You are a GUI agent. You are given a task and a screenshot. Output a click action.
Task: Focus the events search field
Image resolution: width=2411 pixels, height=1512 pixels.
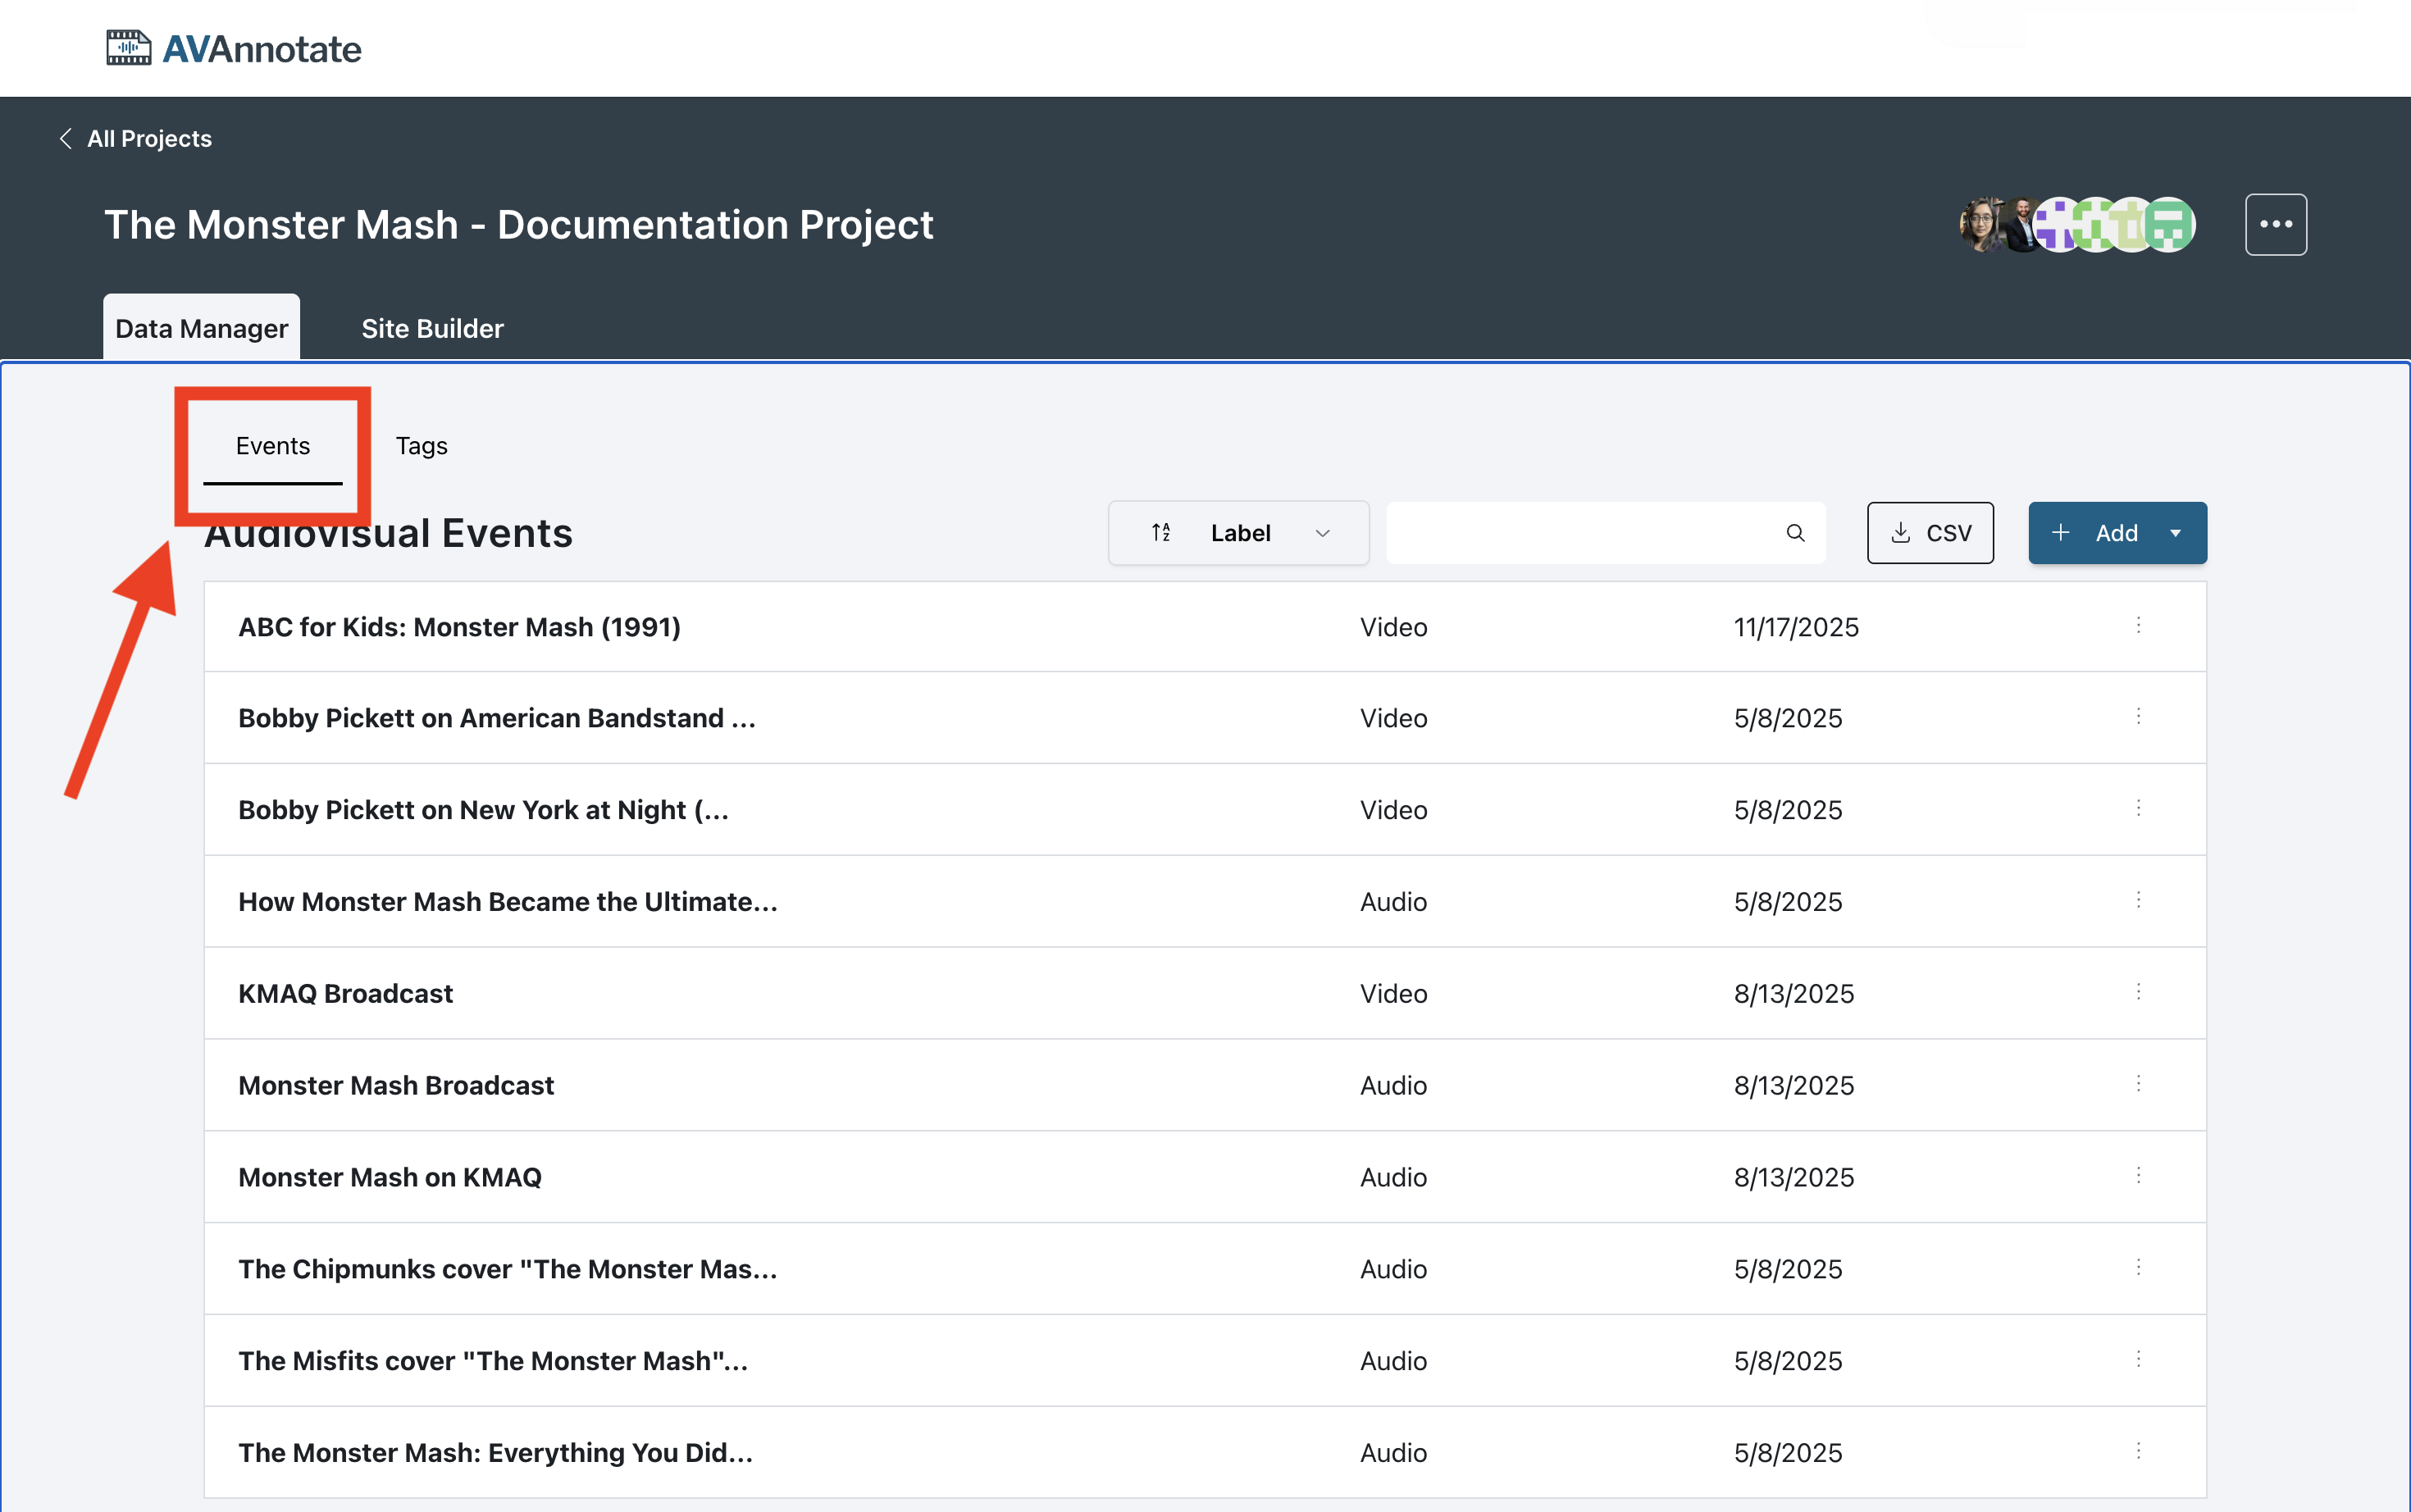[1580, 533]
